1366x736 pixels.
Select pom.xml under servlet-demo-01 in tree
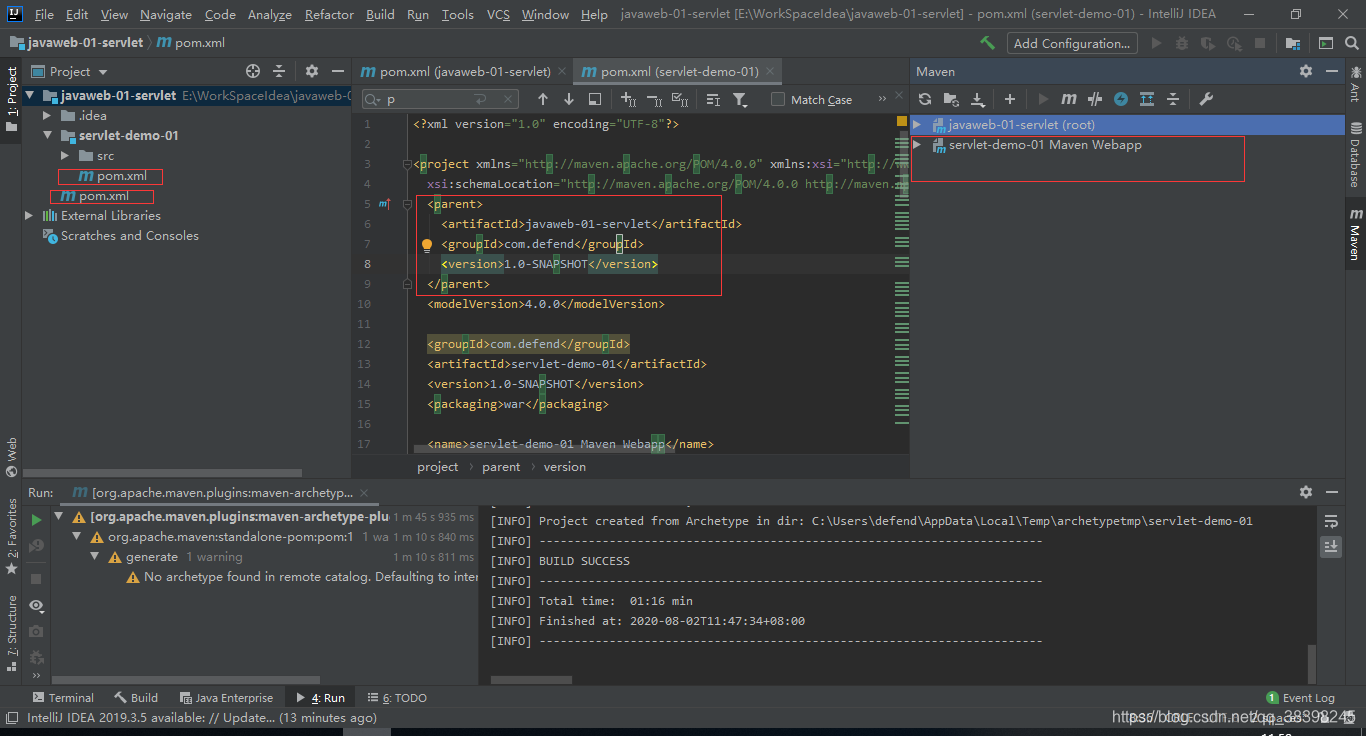[121, 176]
